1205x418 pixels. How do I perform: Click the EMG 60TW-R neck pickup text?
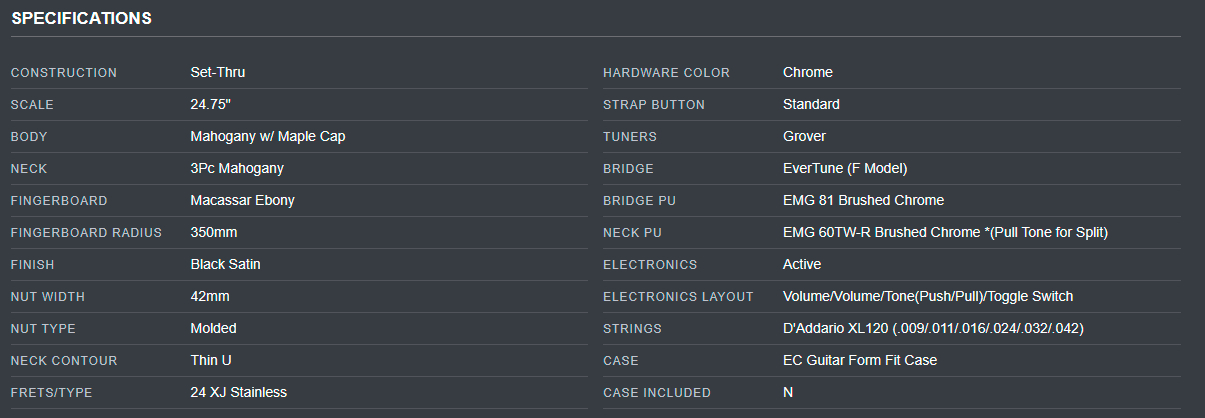pos(945,232)
